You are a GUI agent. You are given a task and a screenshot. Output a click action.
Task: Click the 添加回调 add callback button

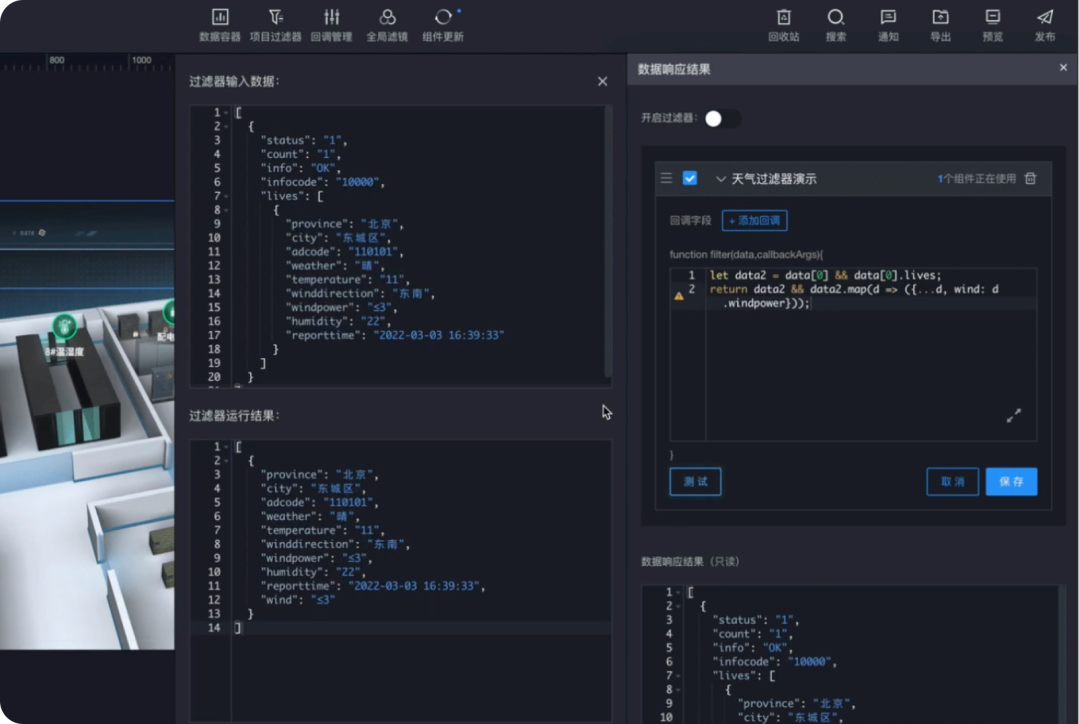754,220
